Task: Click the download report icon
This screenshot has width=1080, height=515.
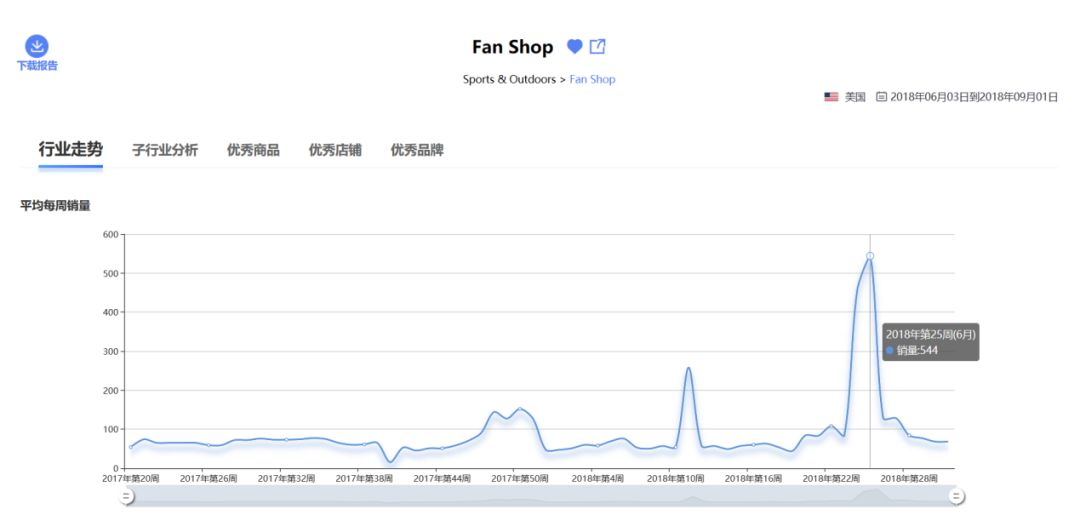Action: click(x=37, y=46)
